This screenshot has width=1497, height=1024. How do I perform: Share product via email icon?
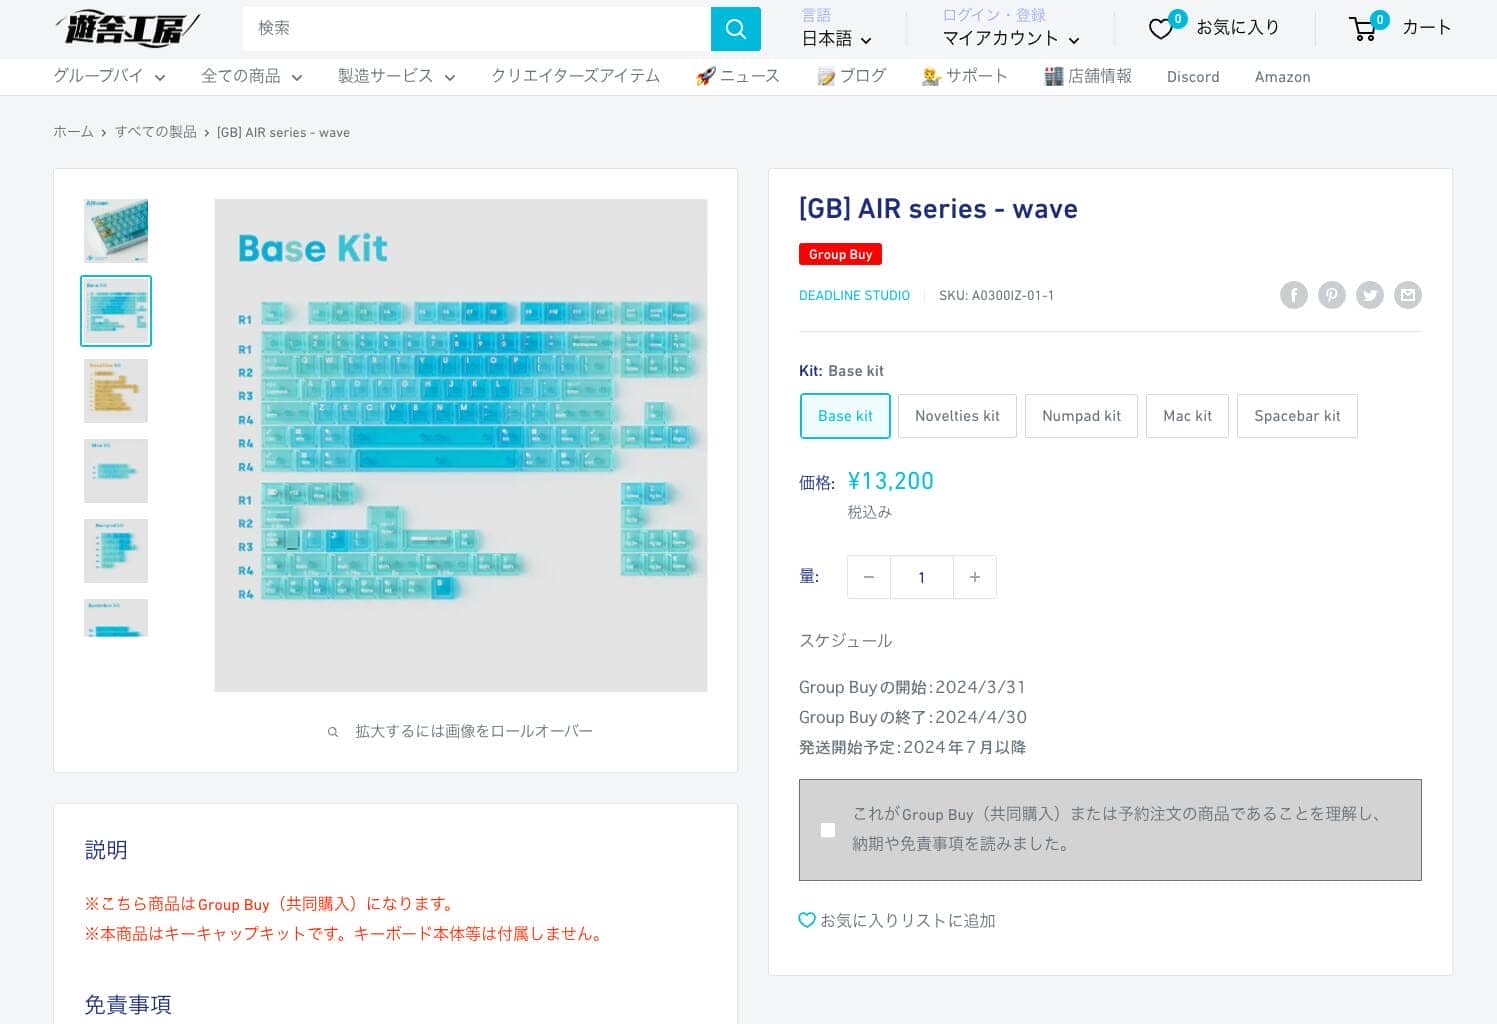[1407, 295]
